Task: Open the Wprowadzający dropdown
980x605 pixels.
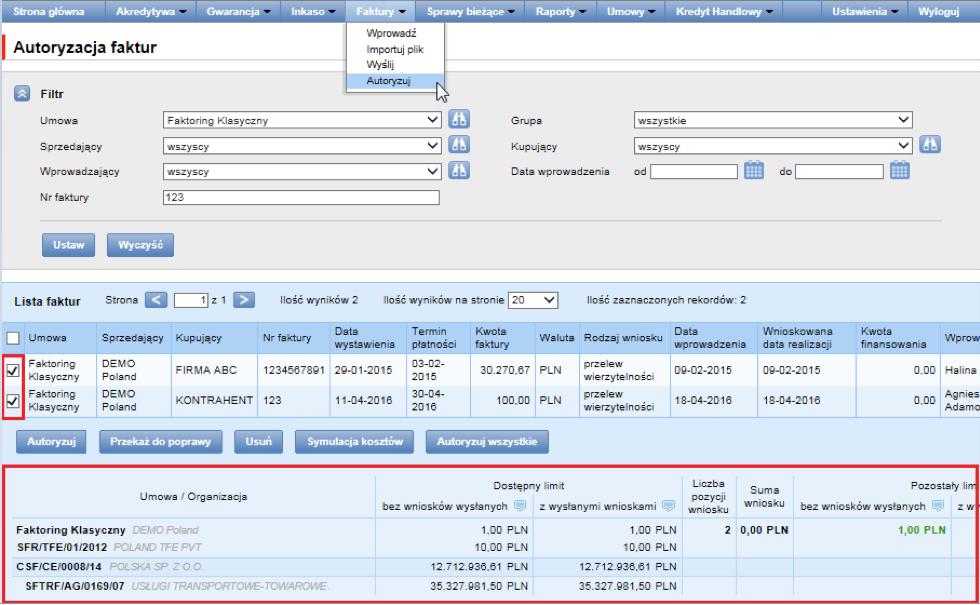Action: click(x=302, y=171)
